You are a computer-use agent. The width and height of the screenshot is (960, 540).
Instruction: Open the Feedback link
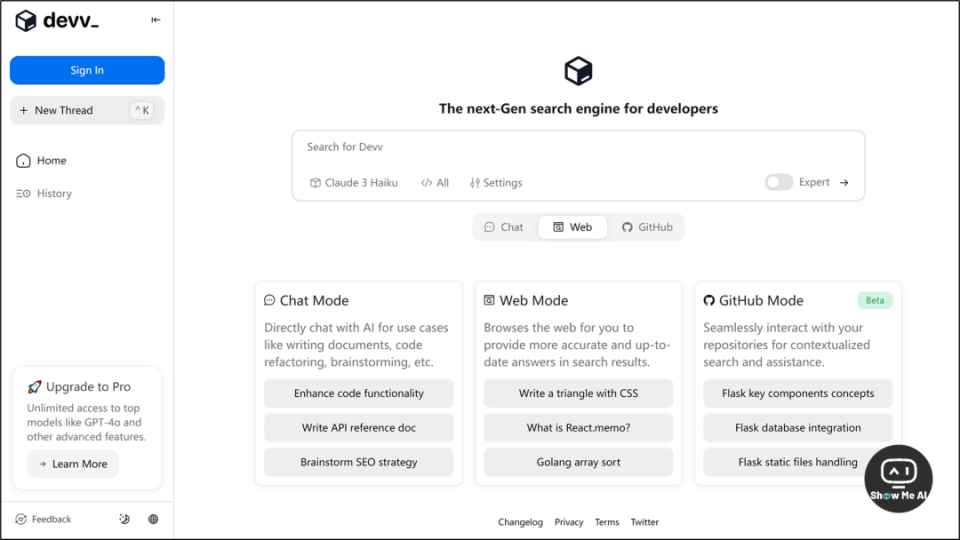43,519
